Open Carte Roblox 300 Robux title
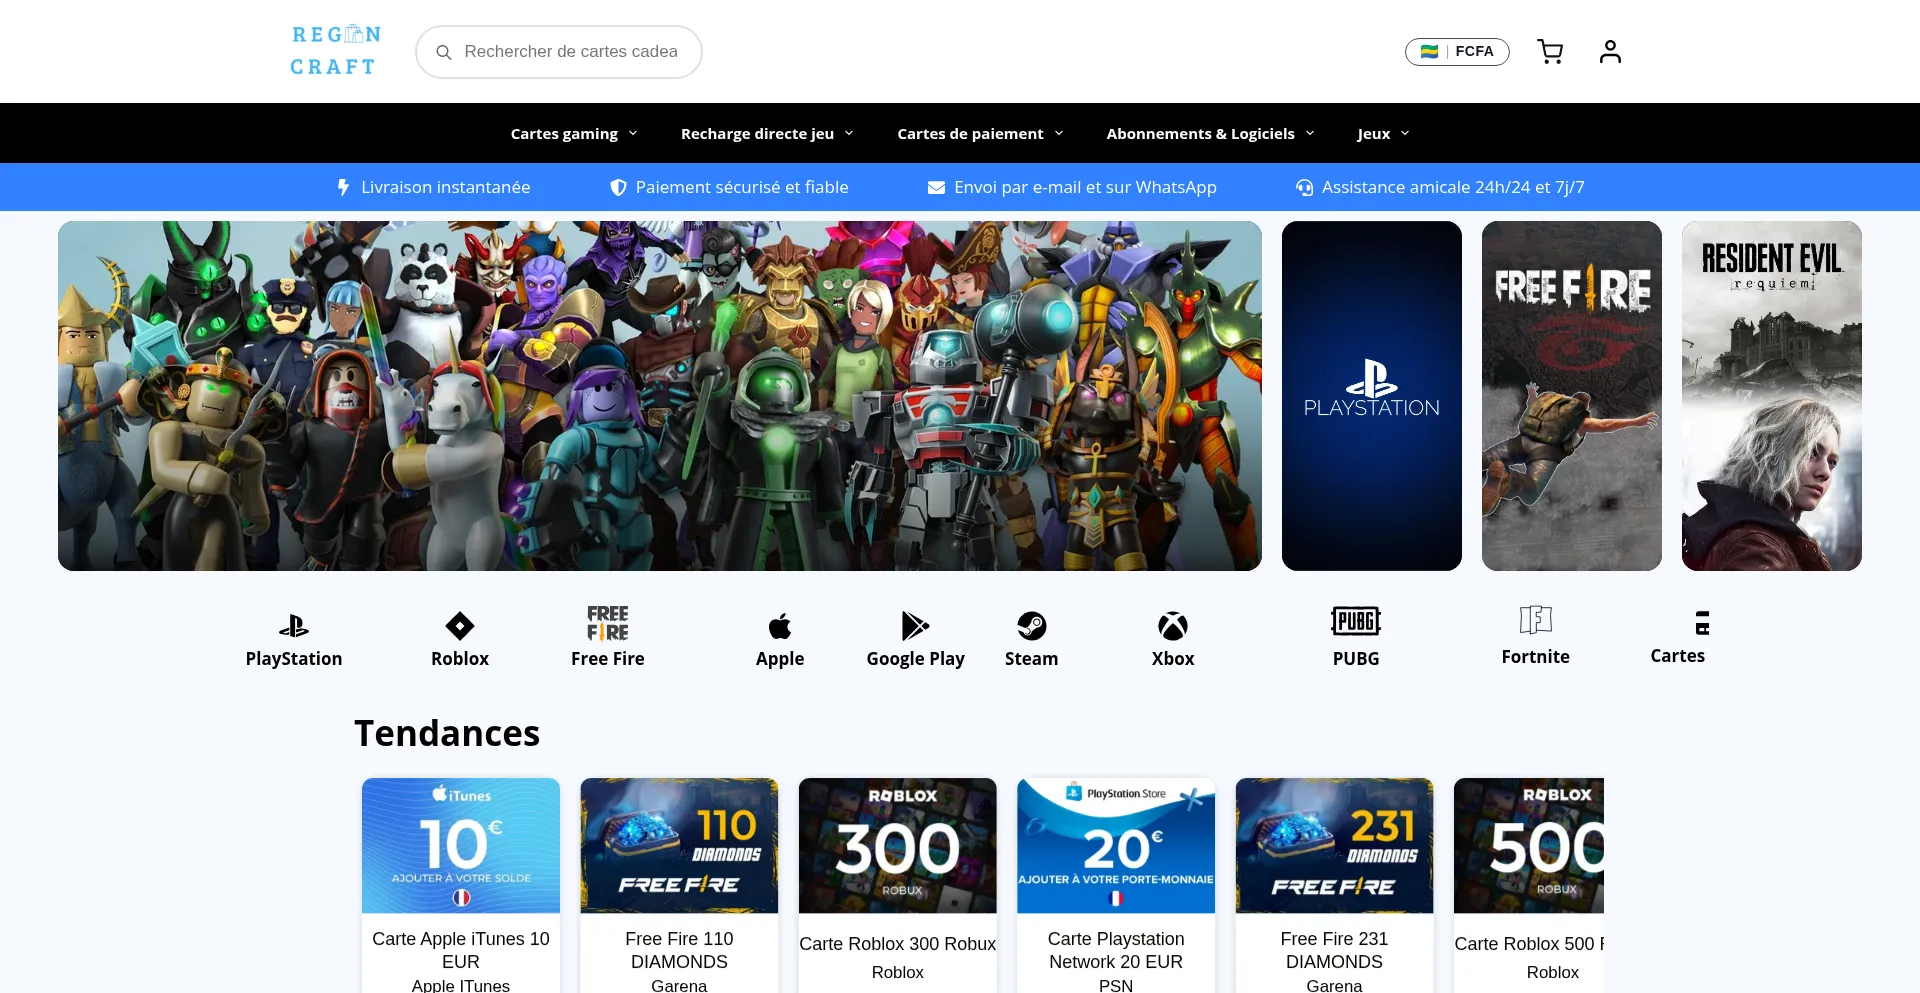Image resolution: width=1920 pixels, height=993 pixels. click(898, 944)
